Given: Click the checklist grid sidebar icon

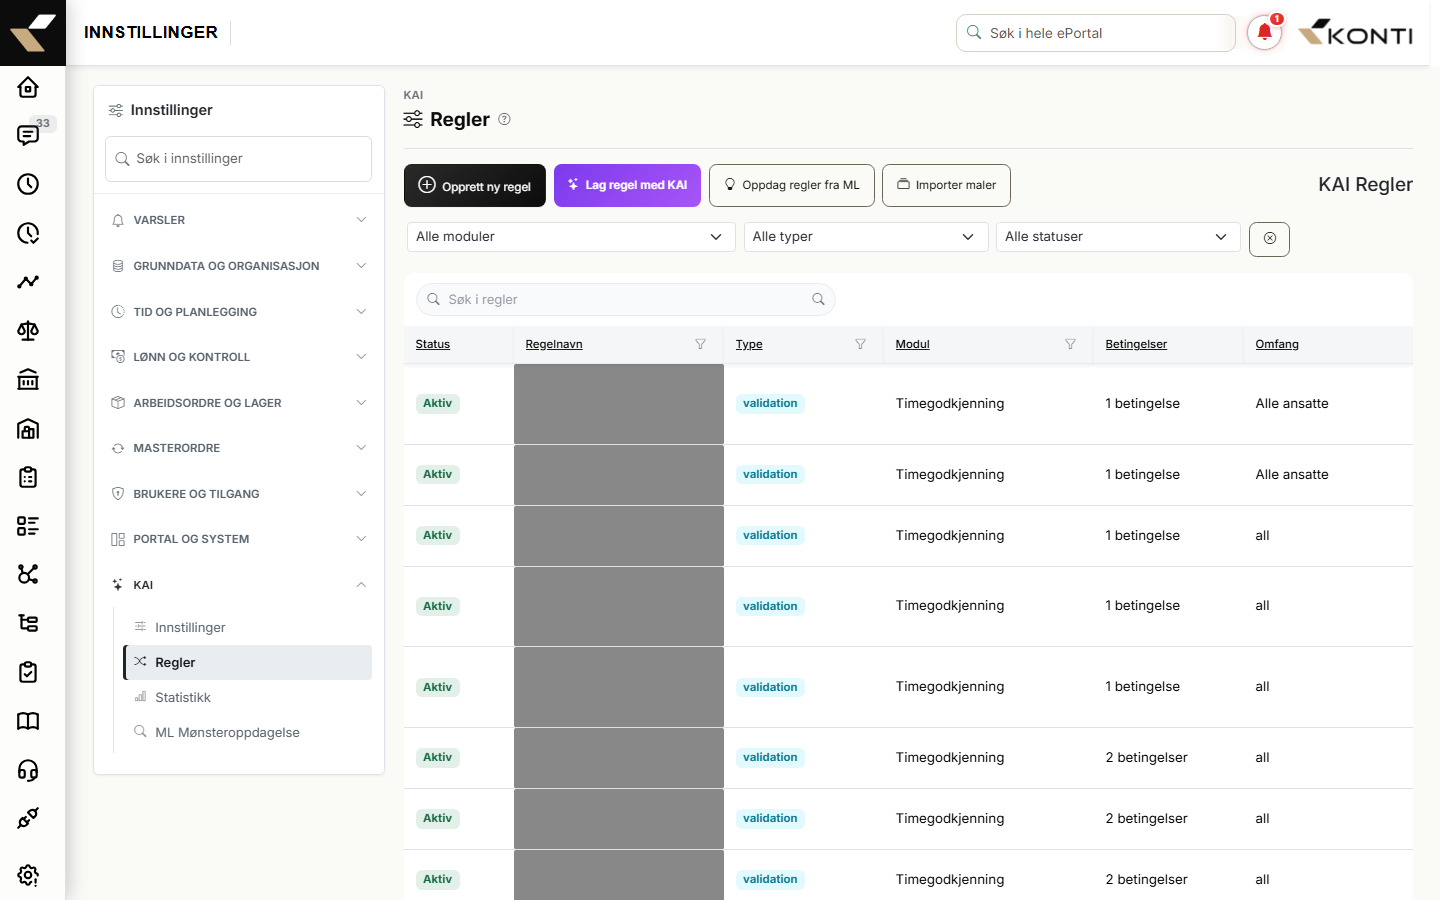Looking at the screenshot, I should [x=28, y=526].
